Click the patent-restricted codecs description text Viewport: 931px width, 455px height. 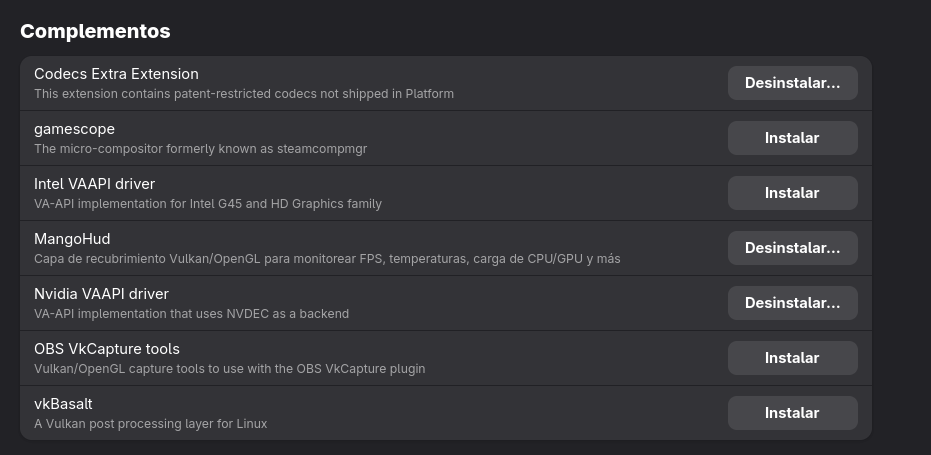[244, 94]
